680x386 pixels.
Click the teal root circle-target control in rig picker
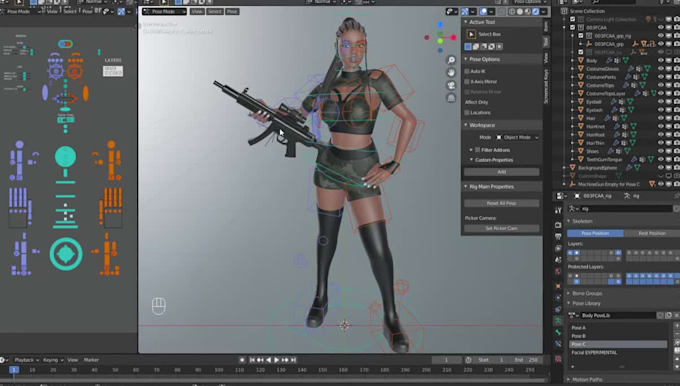pos(66,254)
